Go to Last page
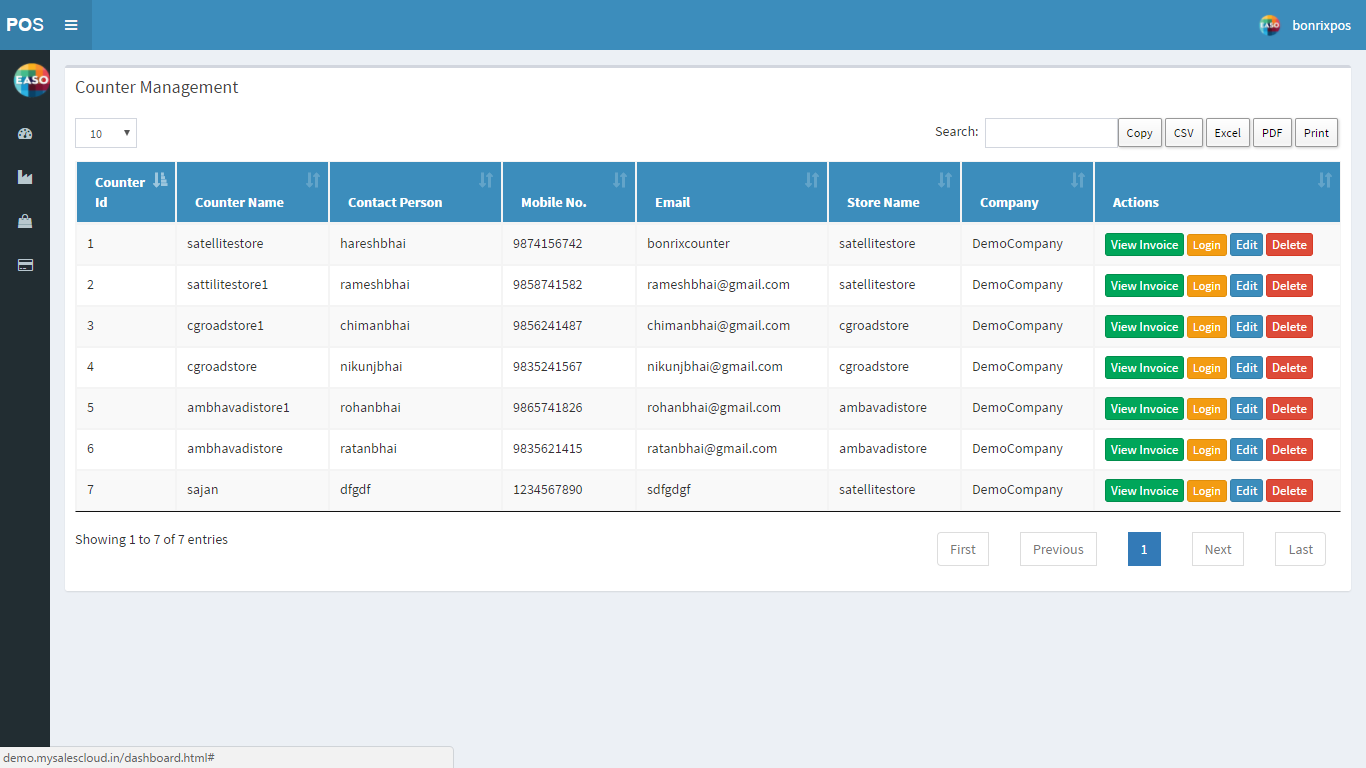The width and height of the screenshot is (1366, 768). [x=1300, y=549]
